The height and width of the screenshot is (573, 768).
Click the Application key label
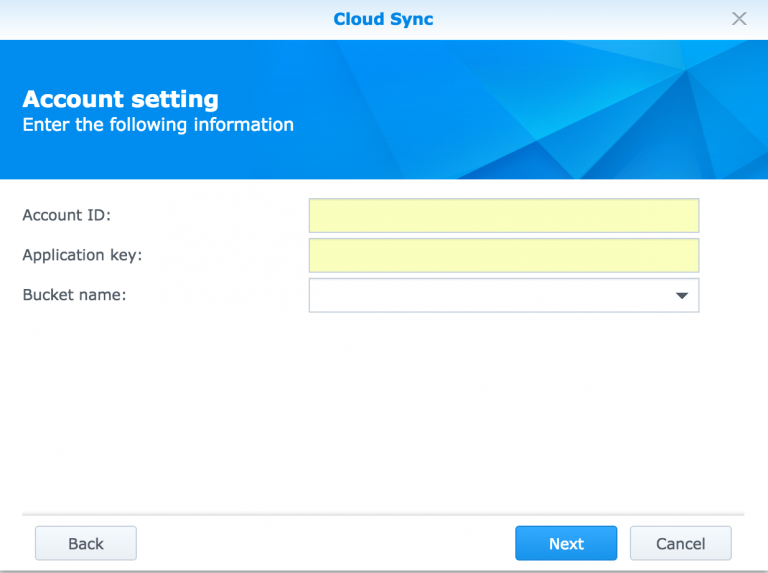pyautogui.click(x=82, y=255)
